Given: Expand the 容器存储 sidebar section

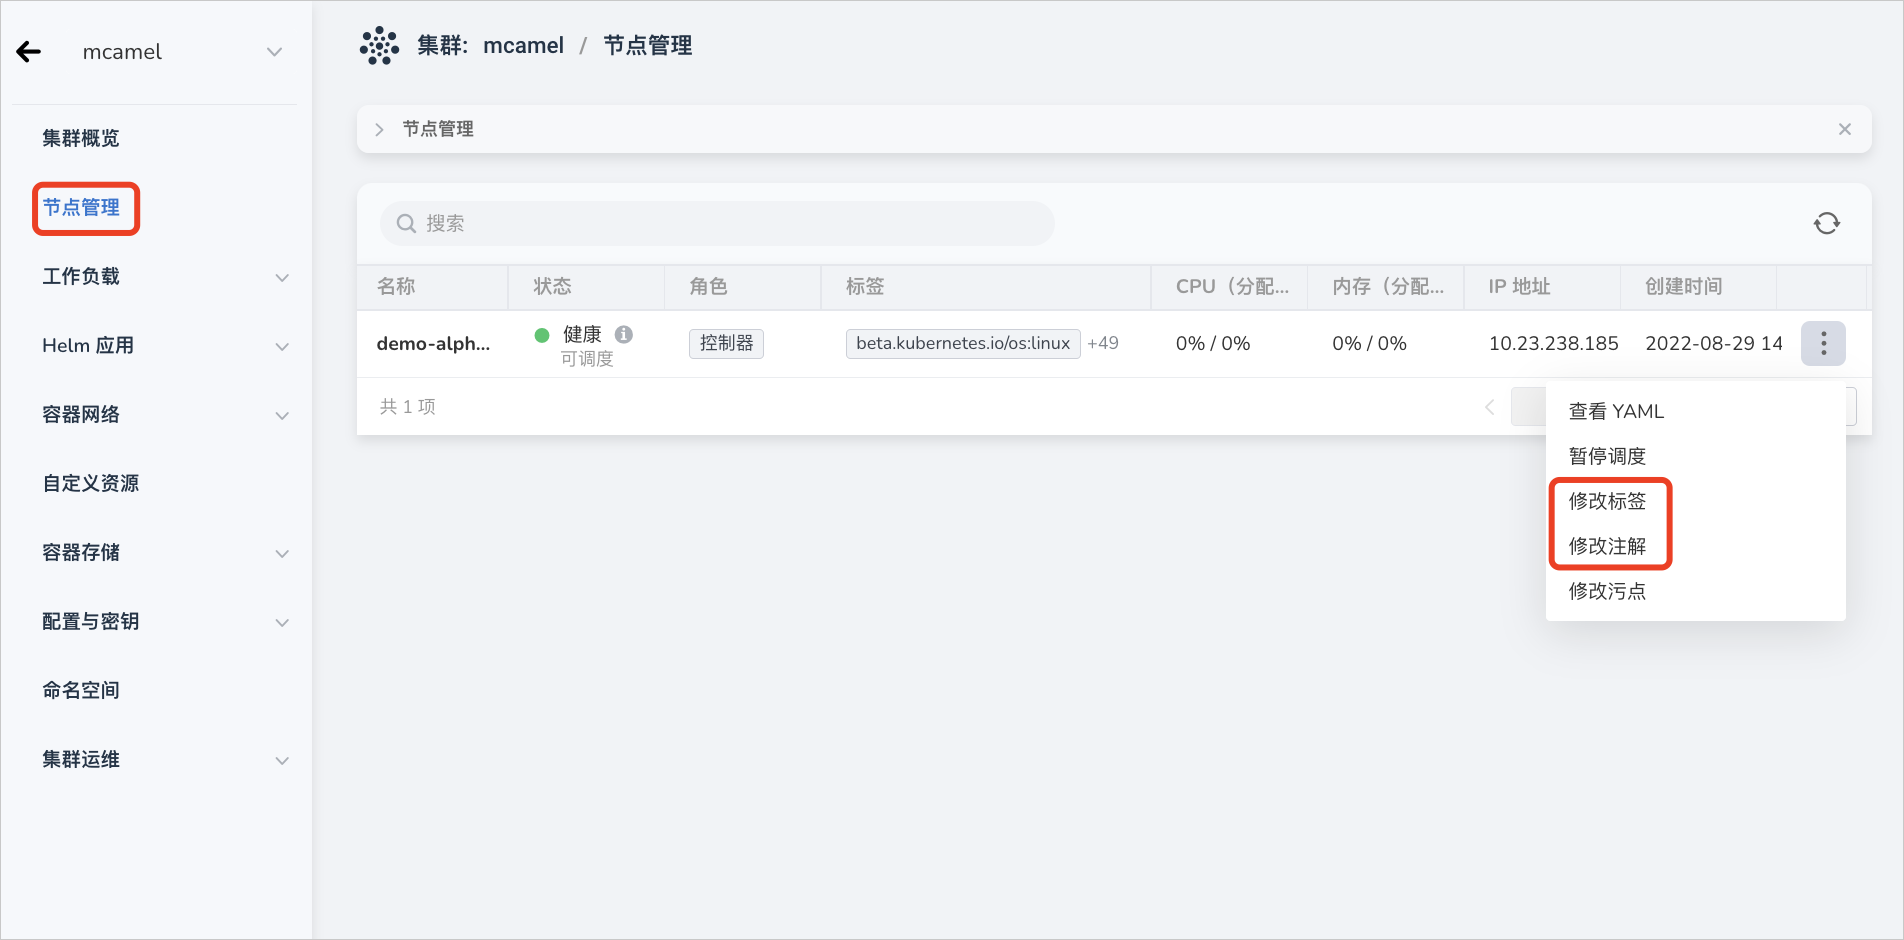Looking at the screenshot, I should click(282, 553).
